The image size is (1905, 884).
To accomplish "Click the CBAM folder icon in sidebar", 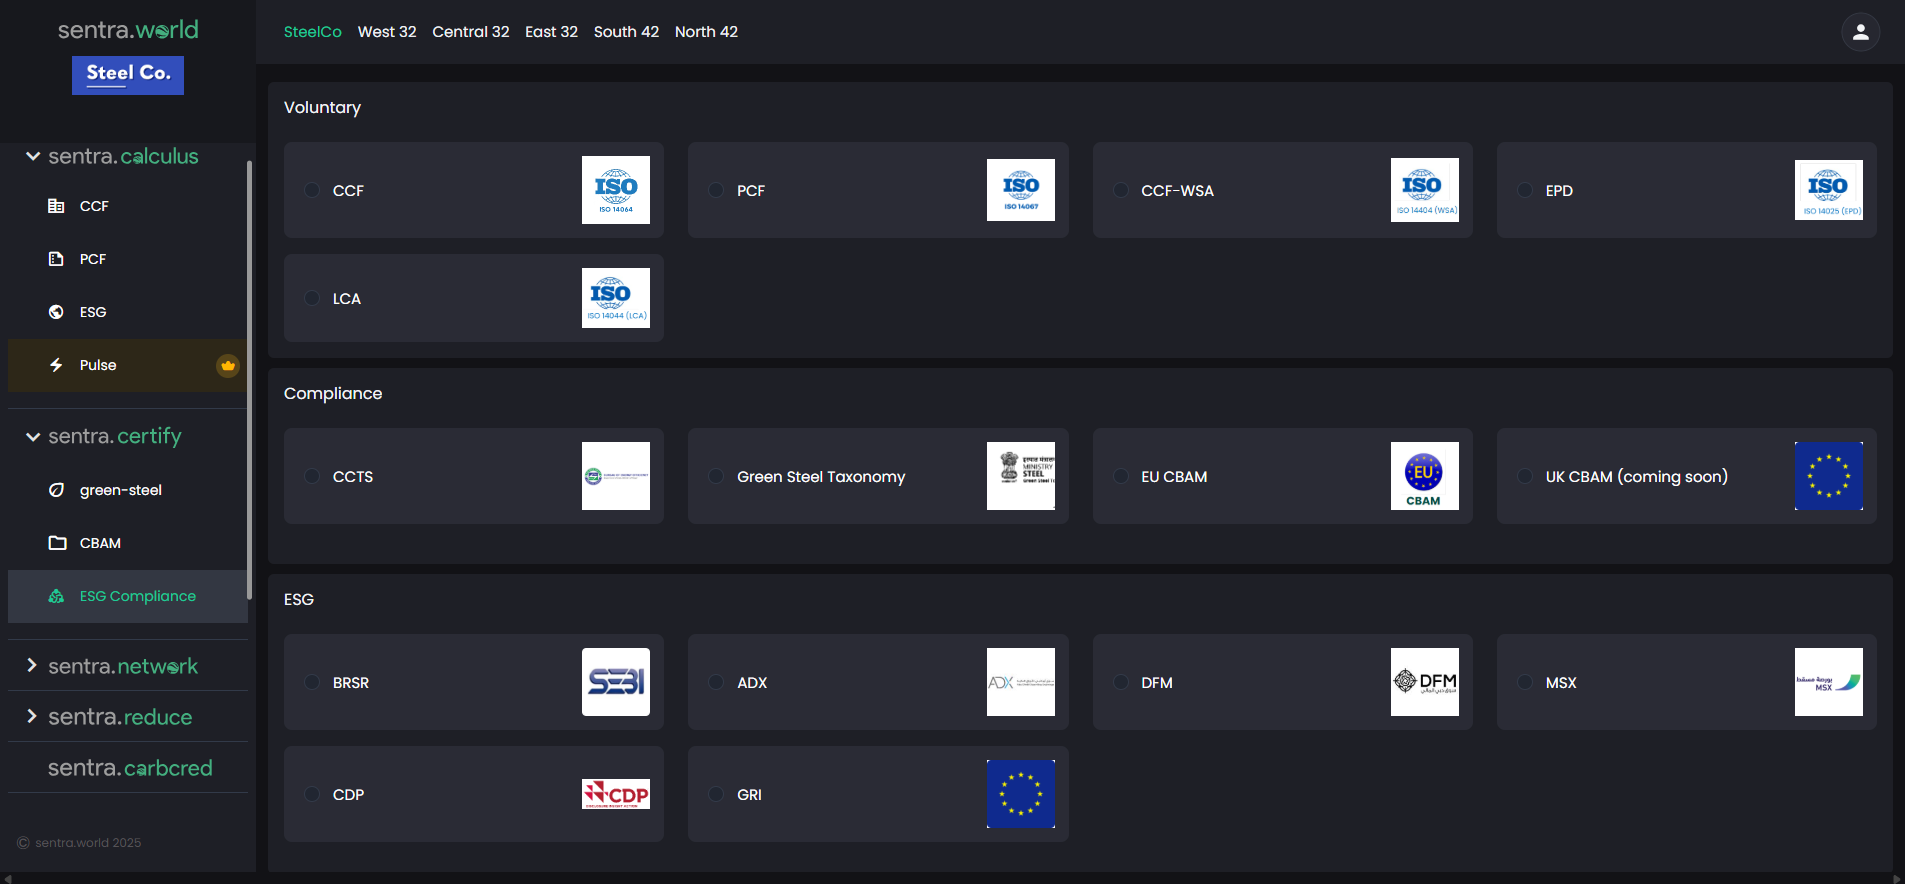I will point(57,543).
